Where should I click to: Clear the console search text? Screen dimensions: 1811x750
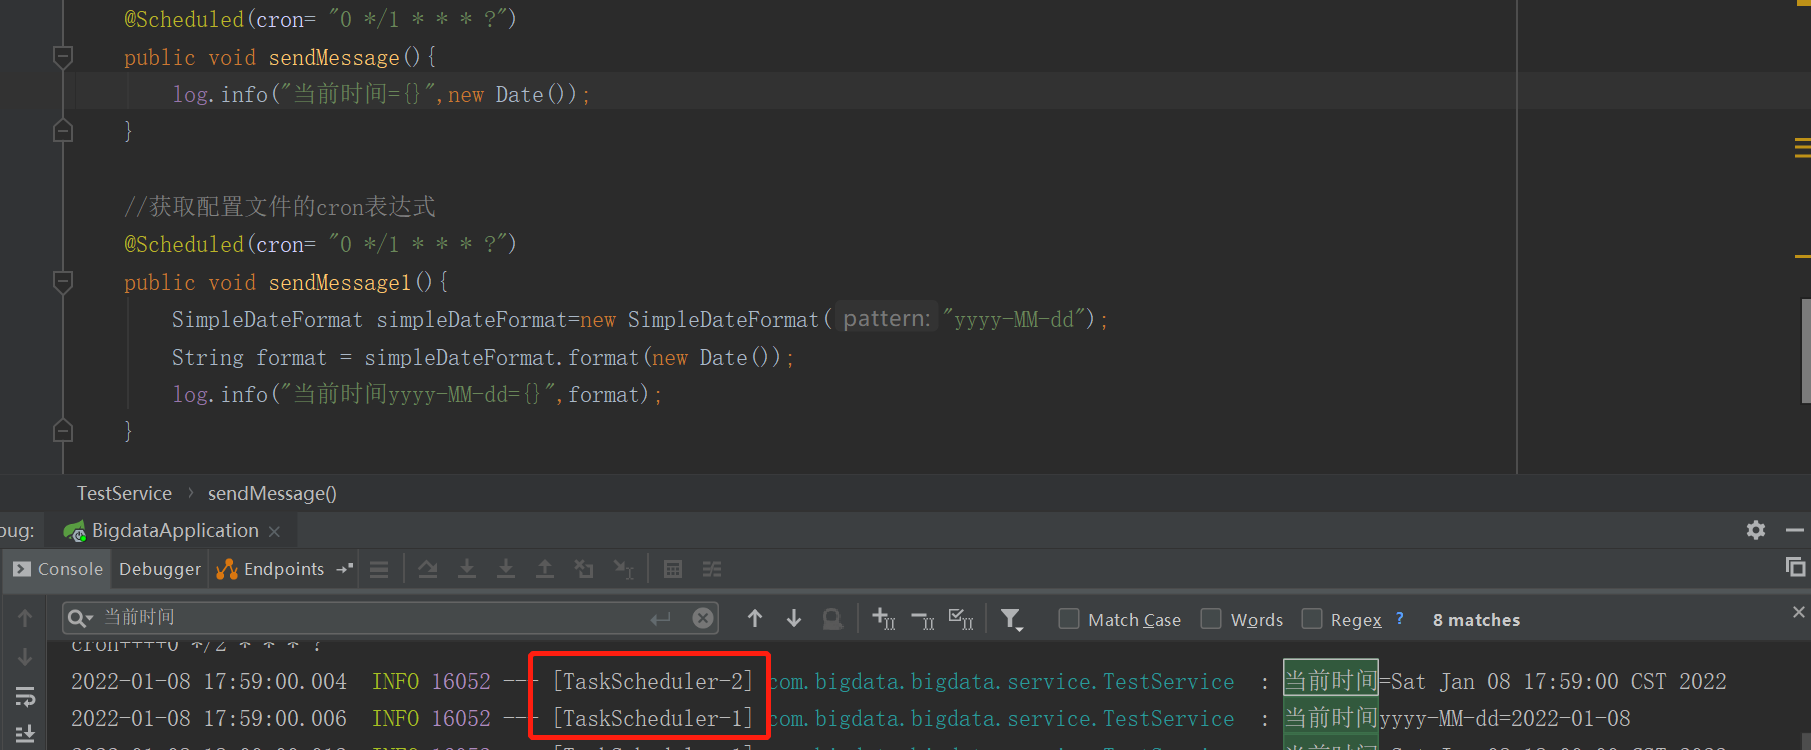[703, 618]
